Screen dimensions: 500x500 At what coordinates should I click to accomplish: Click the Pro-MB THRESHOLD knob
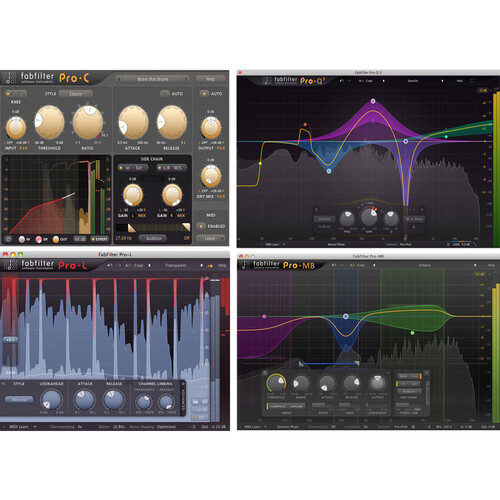[276, 383]
